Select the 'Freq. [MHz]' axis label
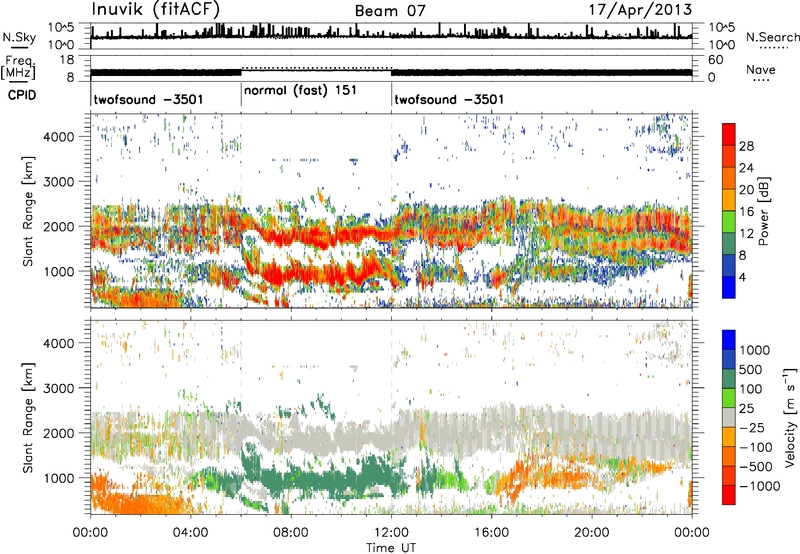The width and height of the screenshot is (800, 554). [19, 68]
